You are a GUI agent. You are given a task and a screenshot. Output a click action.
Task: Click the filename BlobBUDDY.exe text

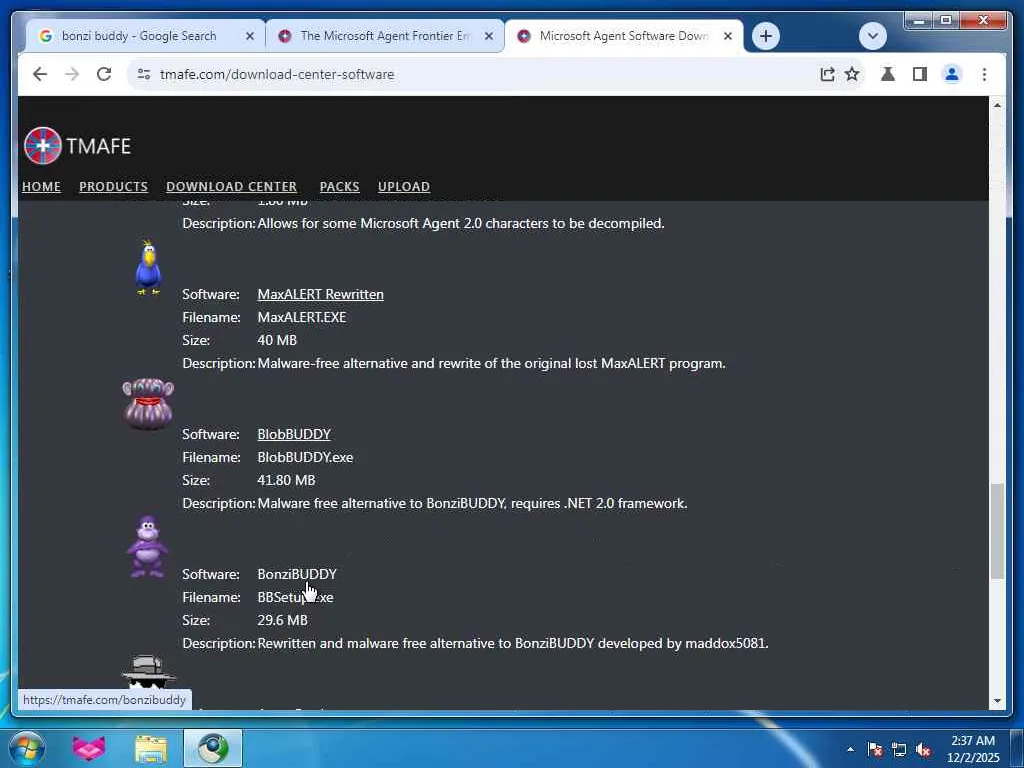tap(305, 457)
